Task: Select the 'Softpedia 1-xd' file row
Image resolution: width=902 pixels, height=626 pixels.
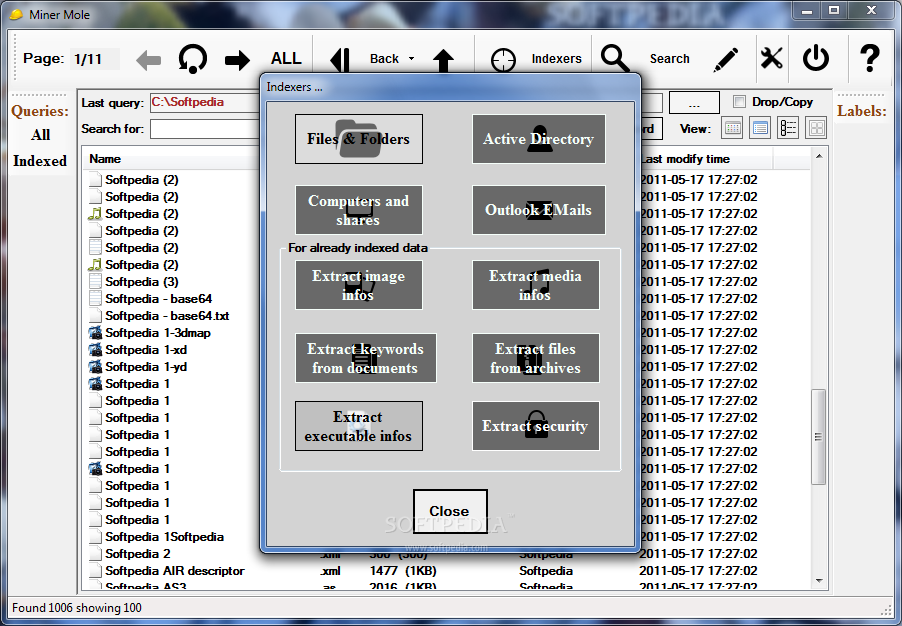Action: (146, 350)
